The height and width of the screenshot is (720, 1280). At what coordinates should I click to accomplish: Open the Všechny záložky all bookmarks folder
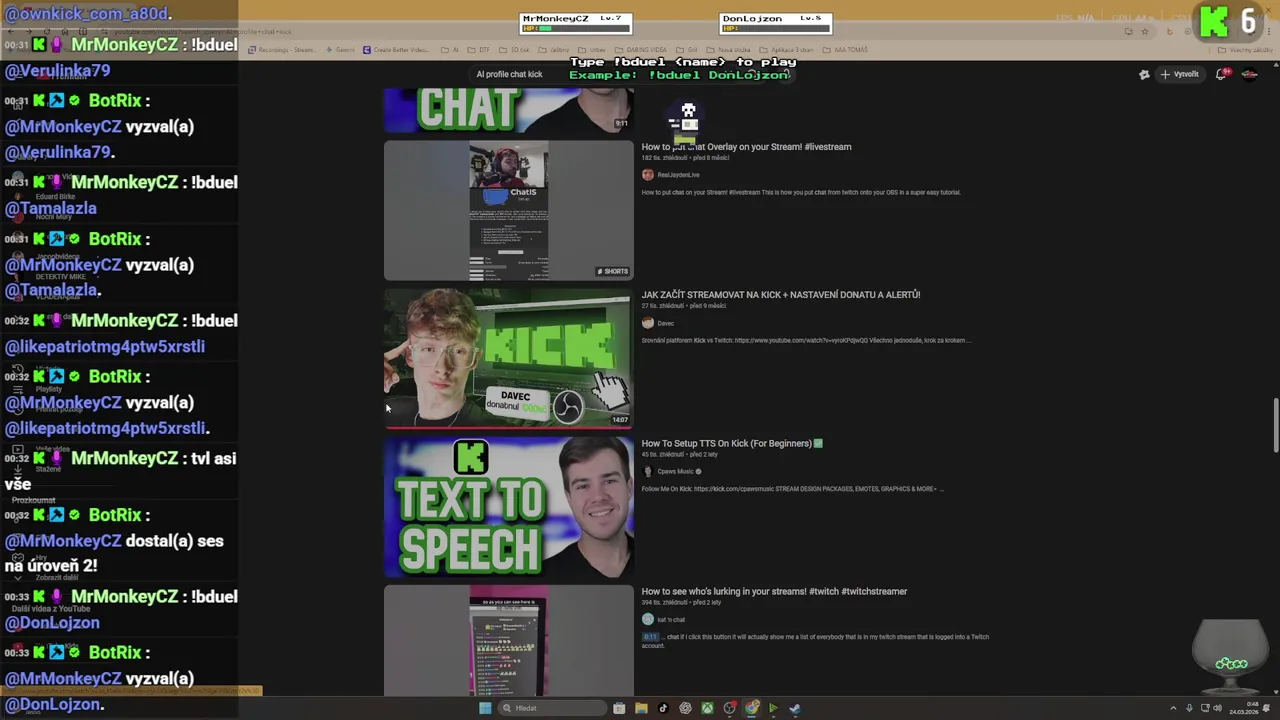[1246, 50]
